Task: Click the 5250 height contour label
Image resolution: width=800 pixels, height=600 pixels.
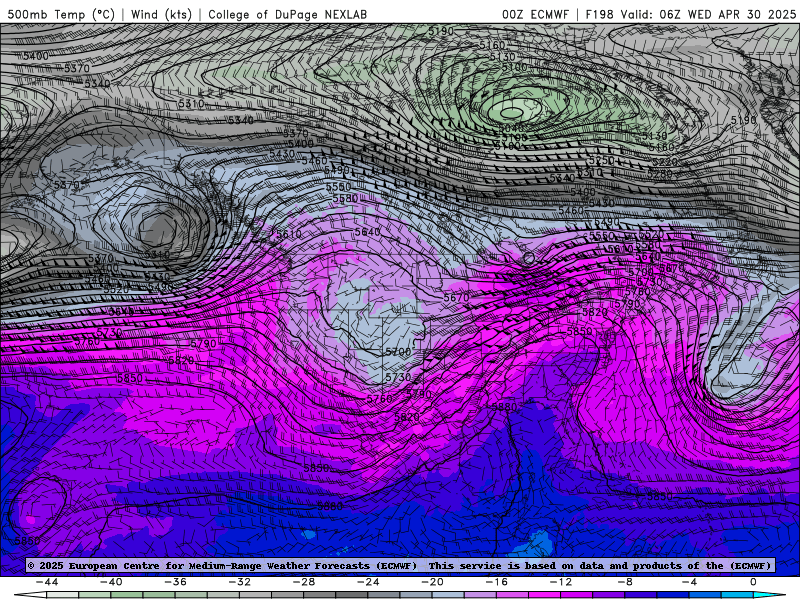Action: 601,160
